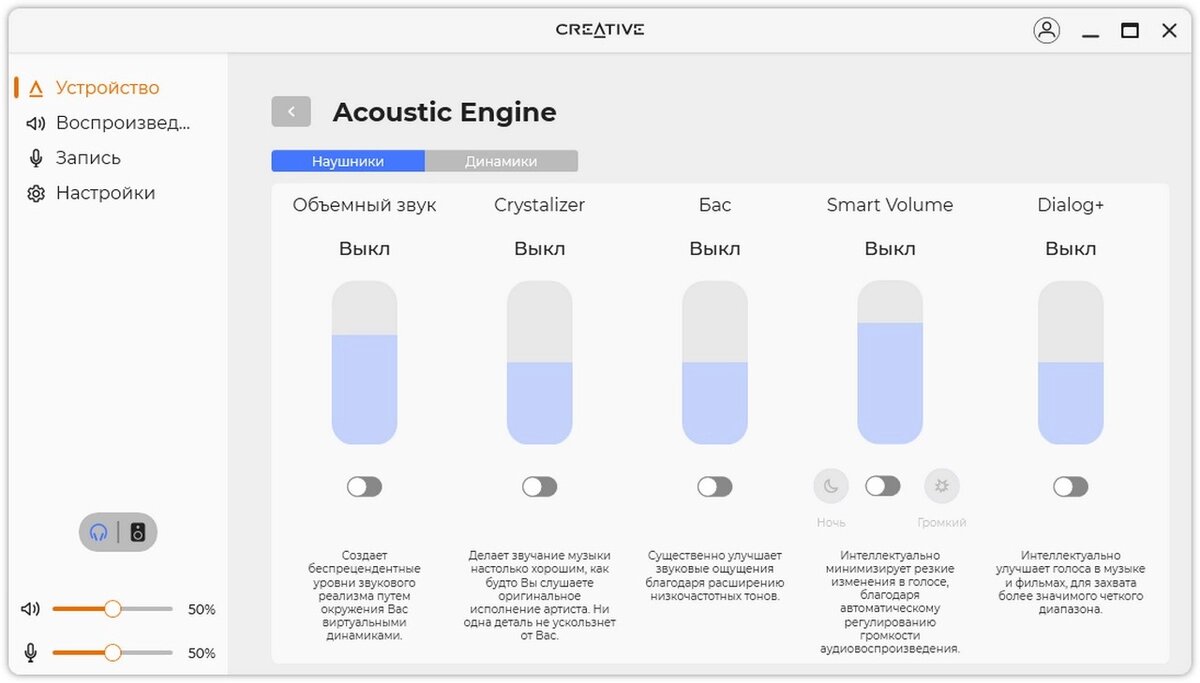Switch to the Динамики tab

coord(501,161)
